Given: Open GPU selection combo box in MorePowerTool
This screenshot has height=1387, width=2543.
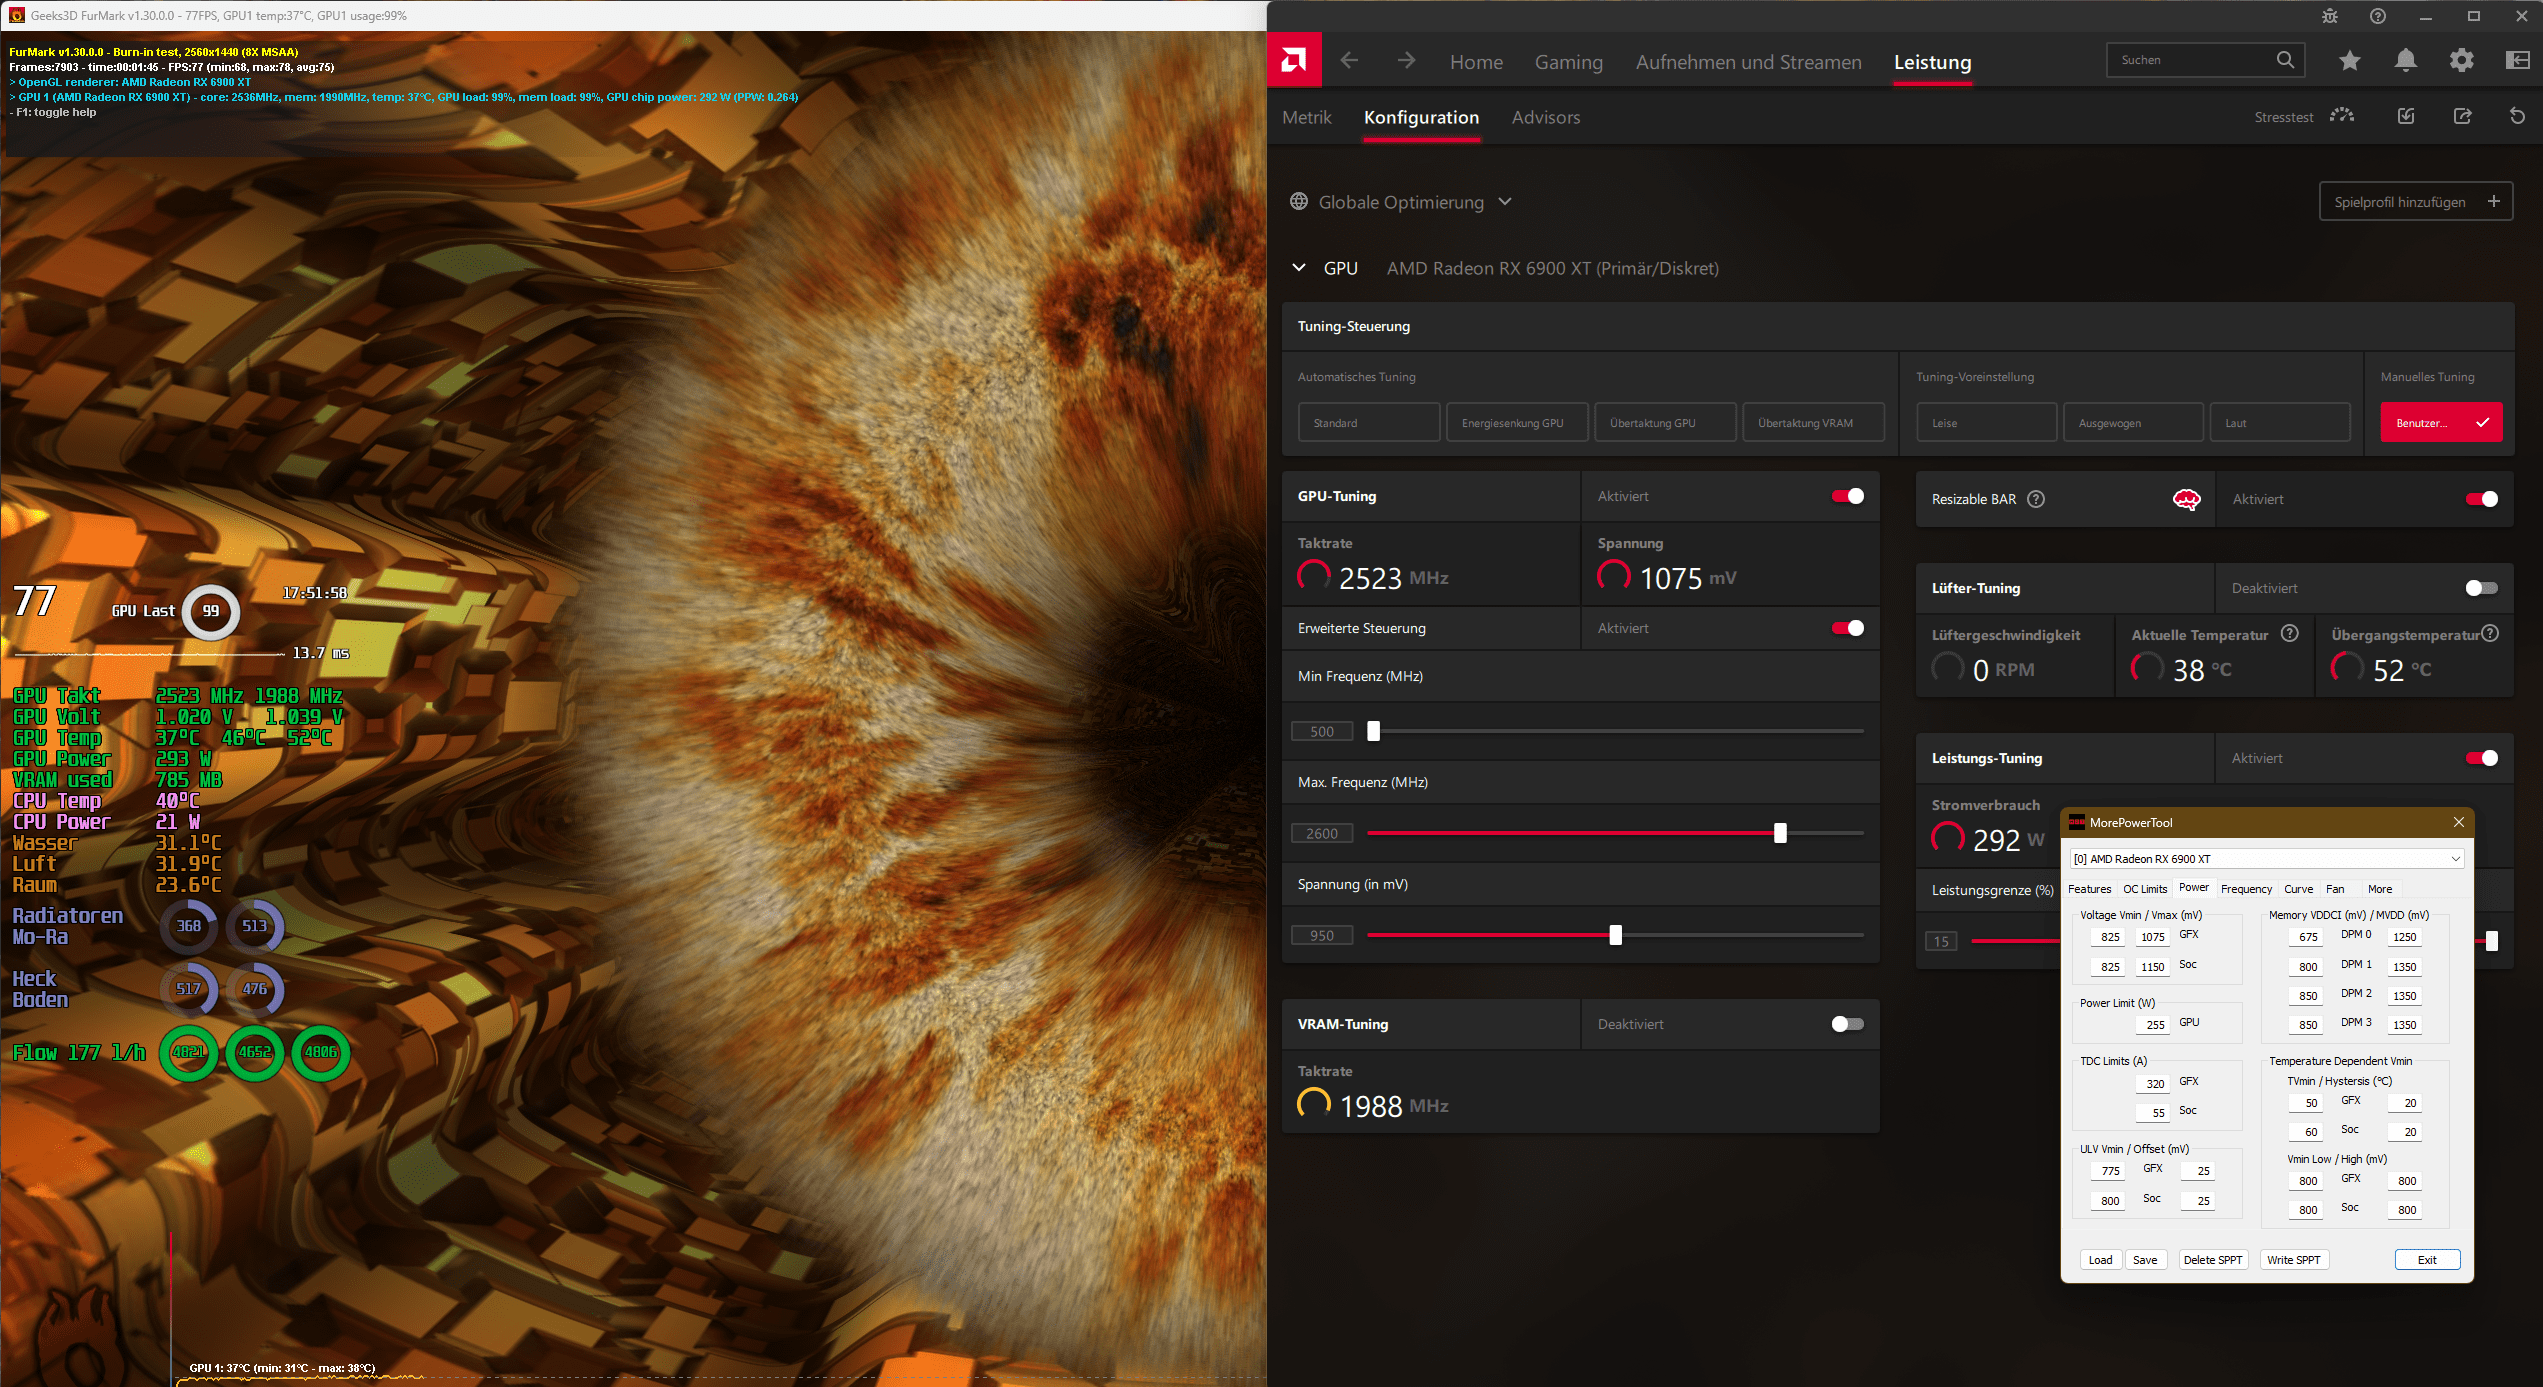Looking at the screenshot, I should pos(2266,859).
